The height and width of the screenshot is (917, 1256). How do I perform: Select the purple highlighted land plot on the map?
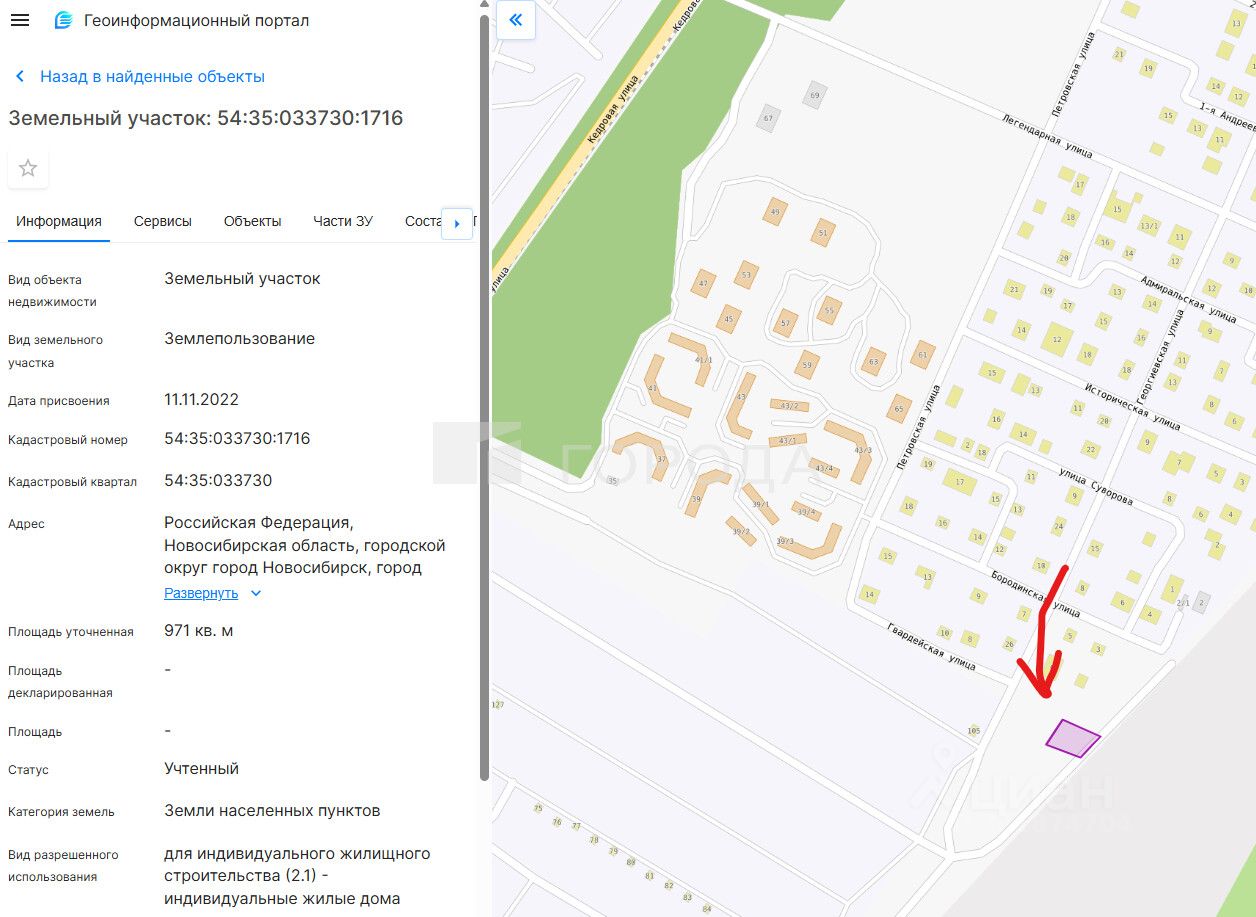point(1072,739)
